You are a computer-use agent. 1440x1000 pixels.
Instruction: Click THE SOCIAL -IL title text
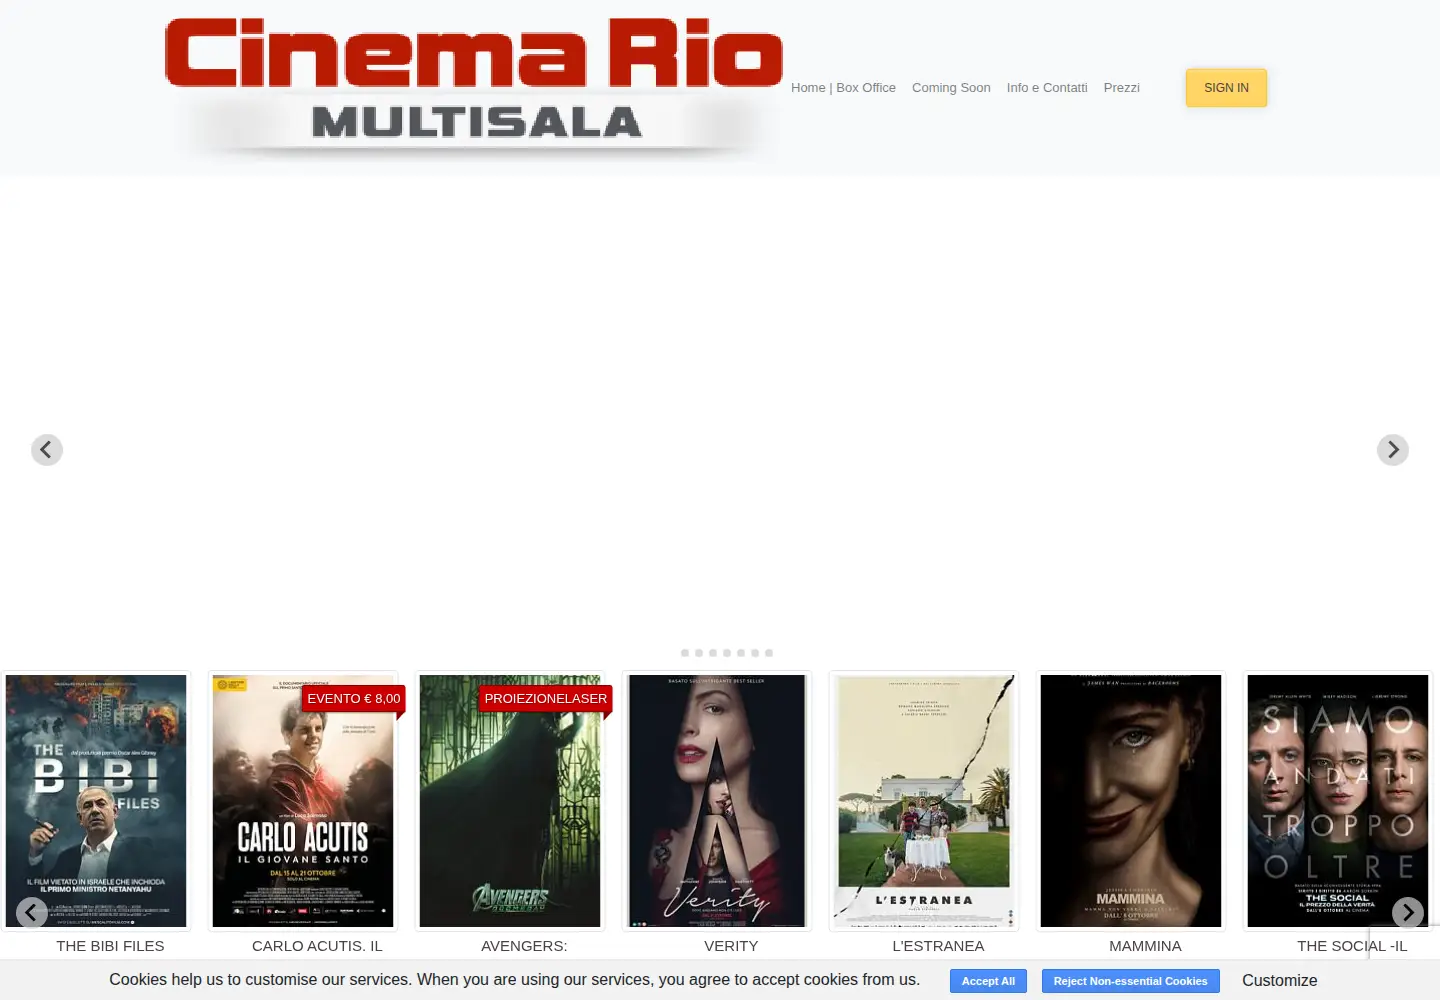tap(1352, 946)
